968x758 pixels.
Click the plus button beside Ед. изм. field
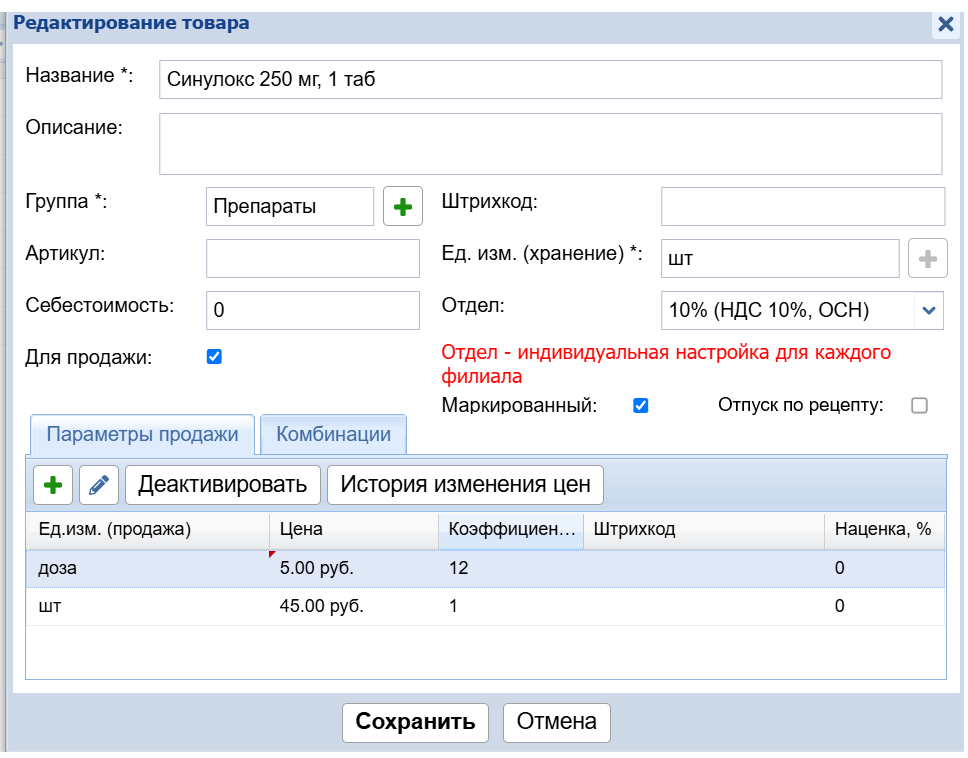click(x=927, y=259)
